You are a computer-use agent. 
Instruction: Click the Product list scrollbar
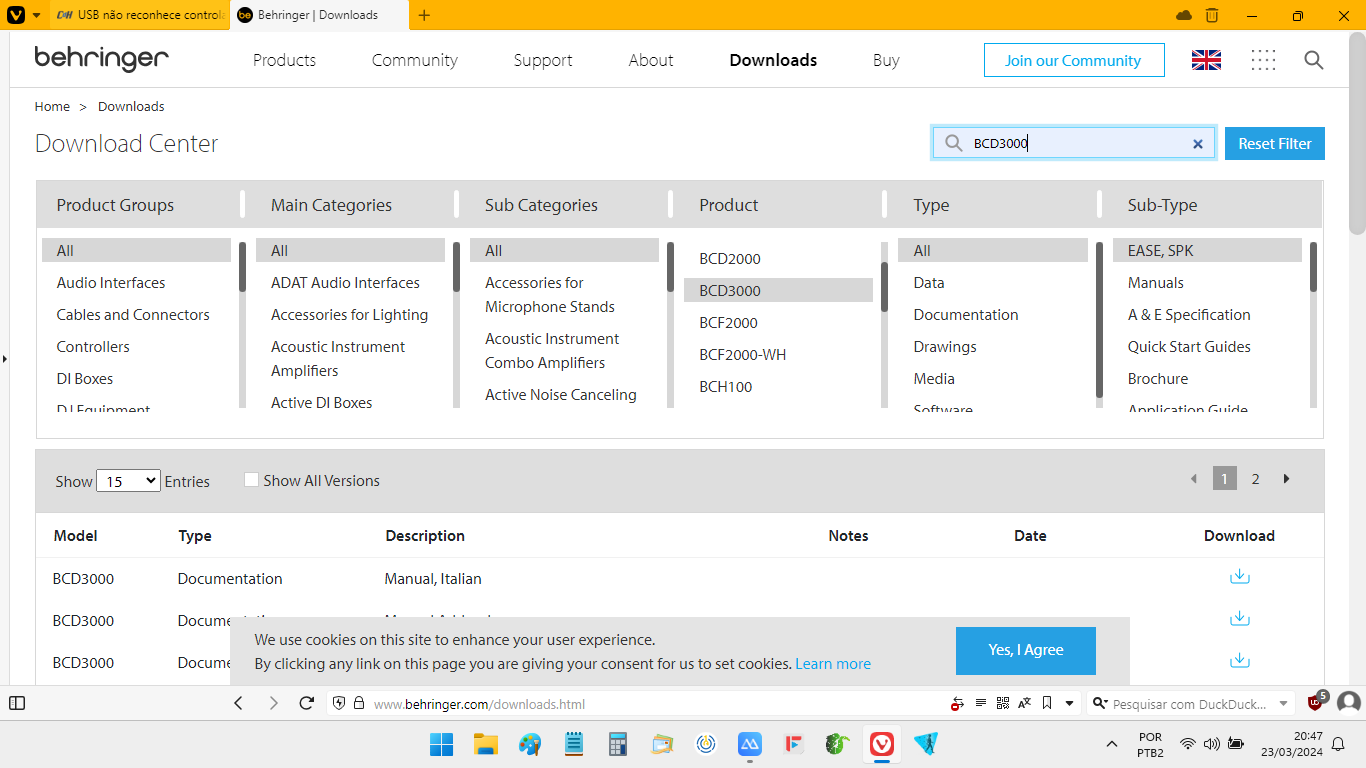tap(884, 286)
